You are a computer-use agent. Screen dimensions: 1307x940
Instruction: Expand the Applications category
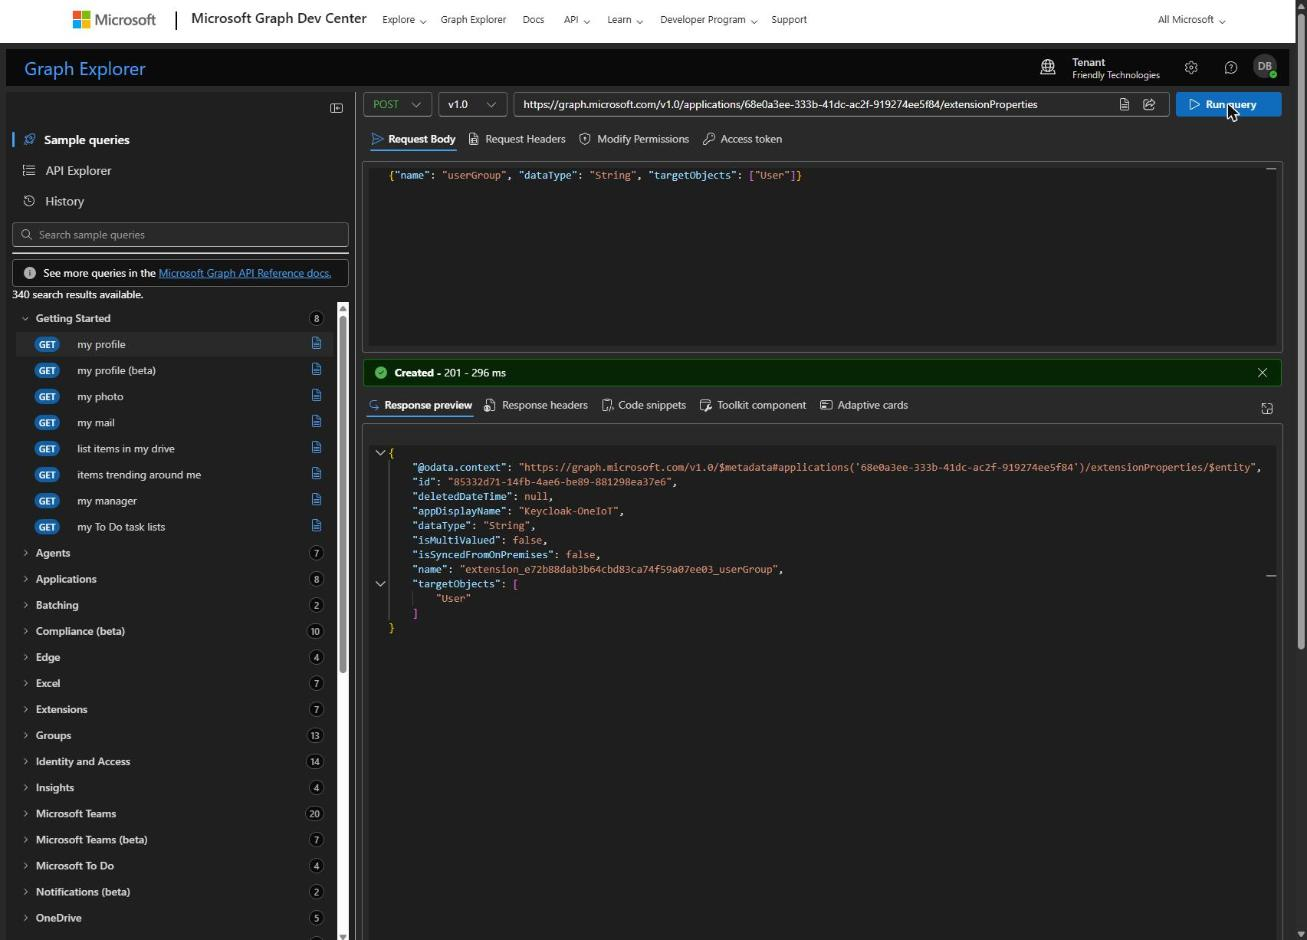25,579
